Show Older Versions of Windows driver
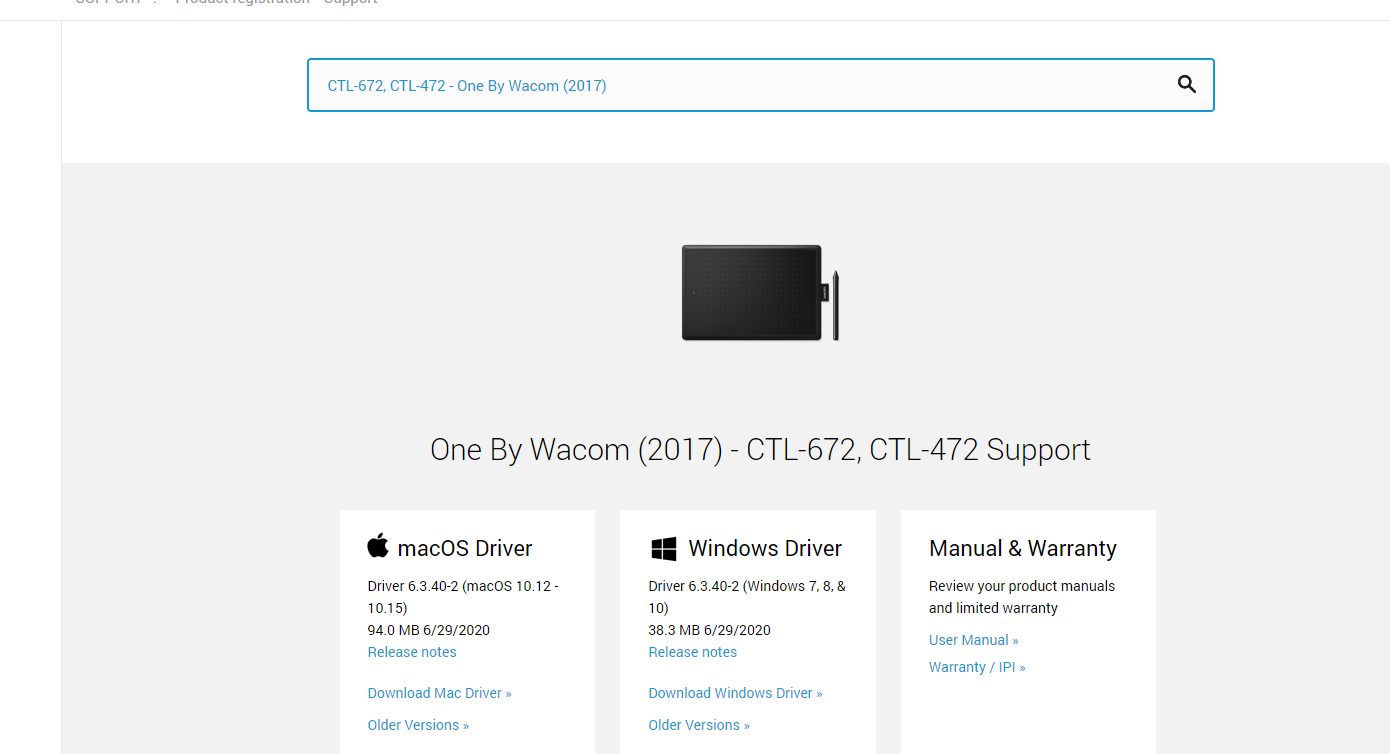 (x=699, y=725)
